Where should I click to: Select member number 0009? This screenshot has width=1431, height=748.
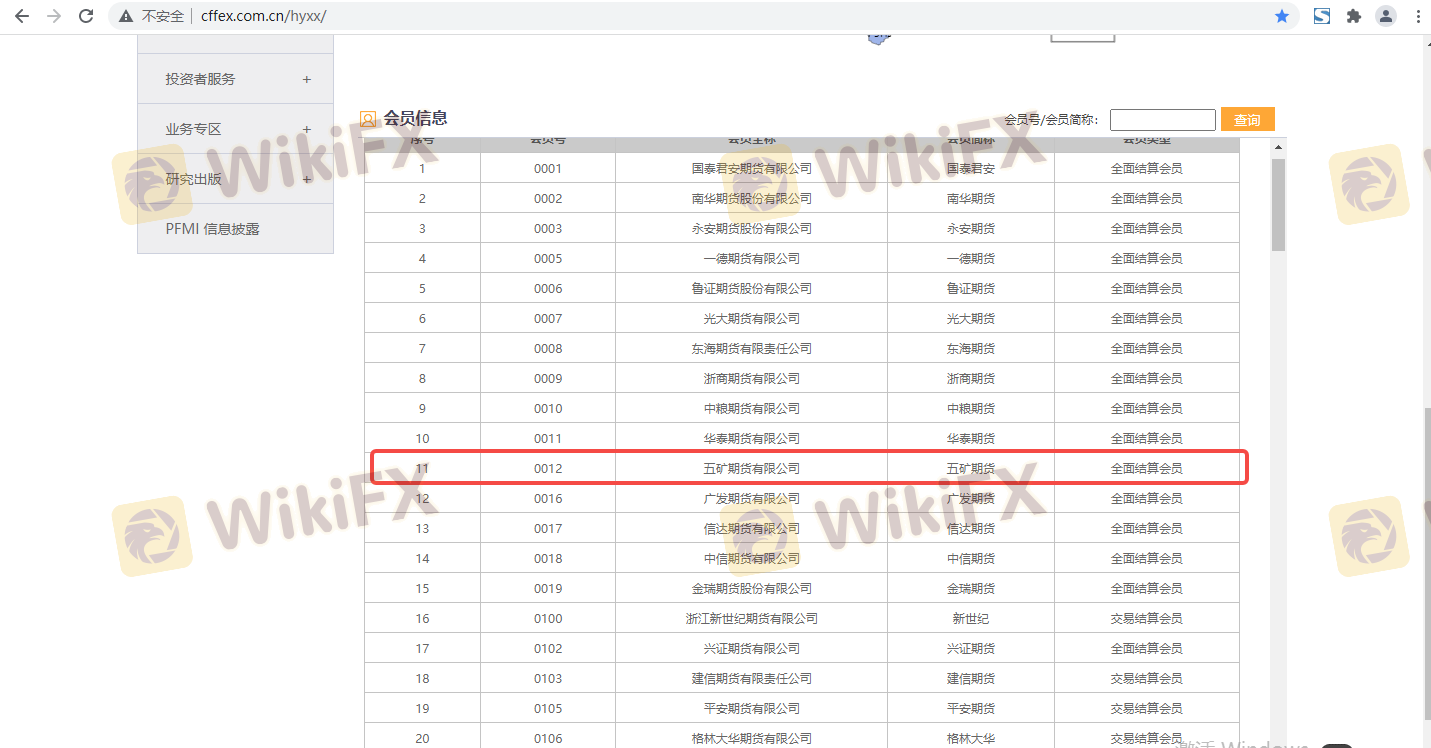click(x=548, y=379)
